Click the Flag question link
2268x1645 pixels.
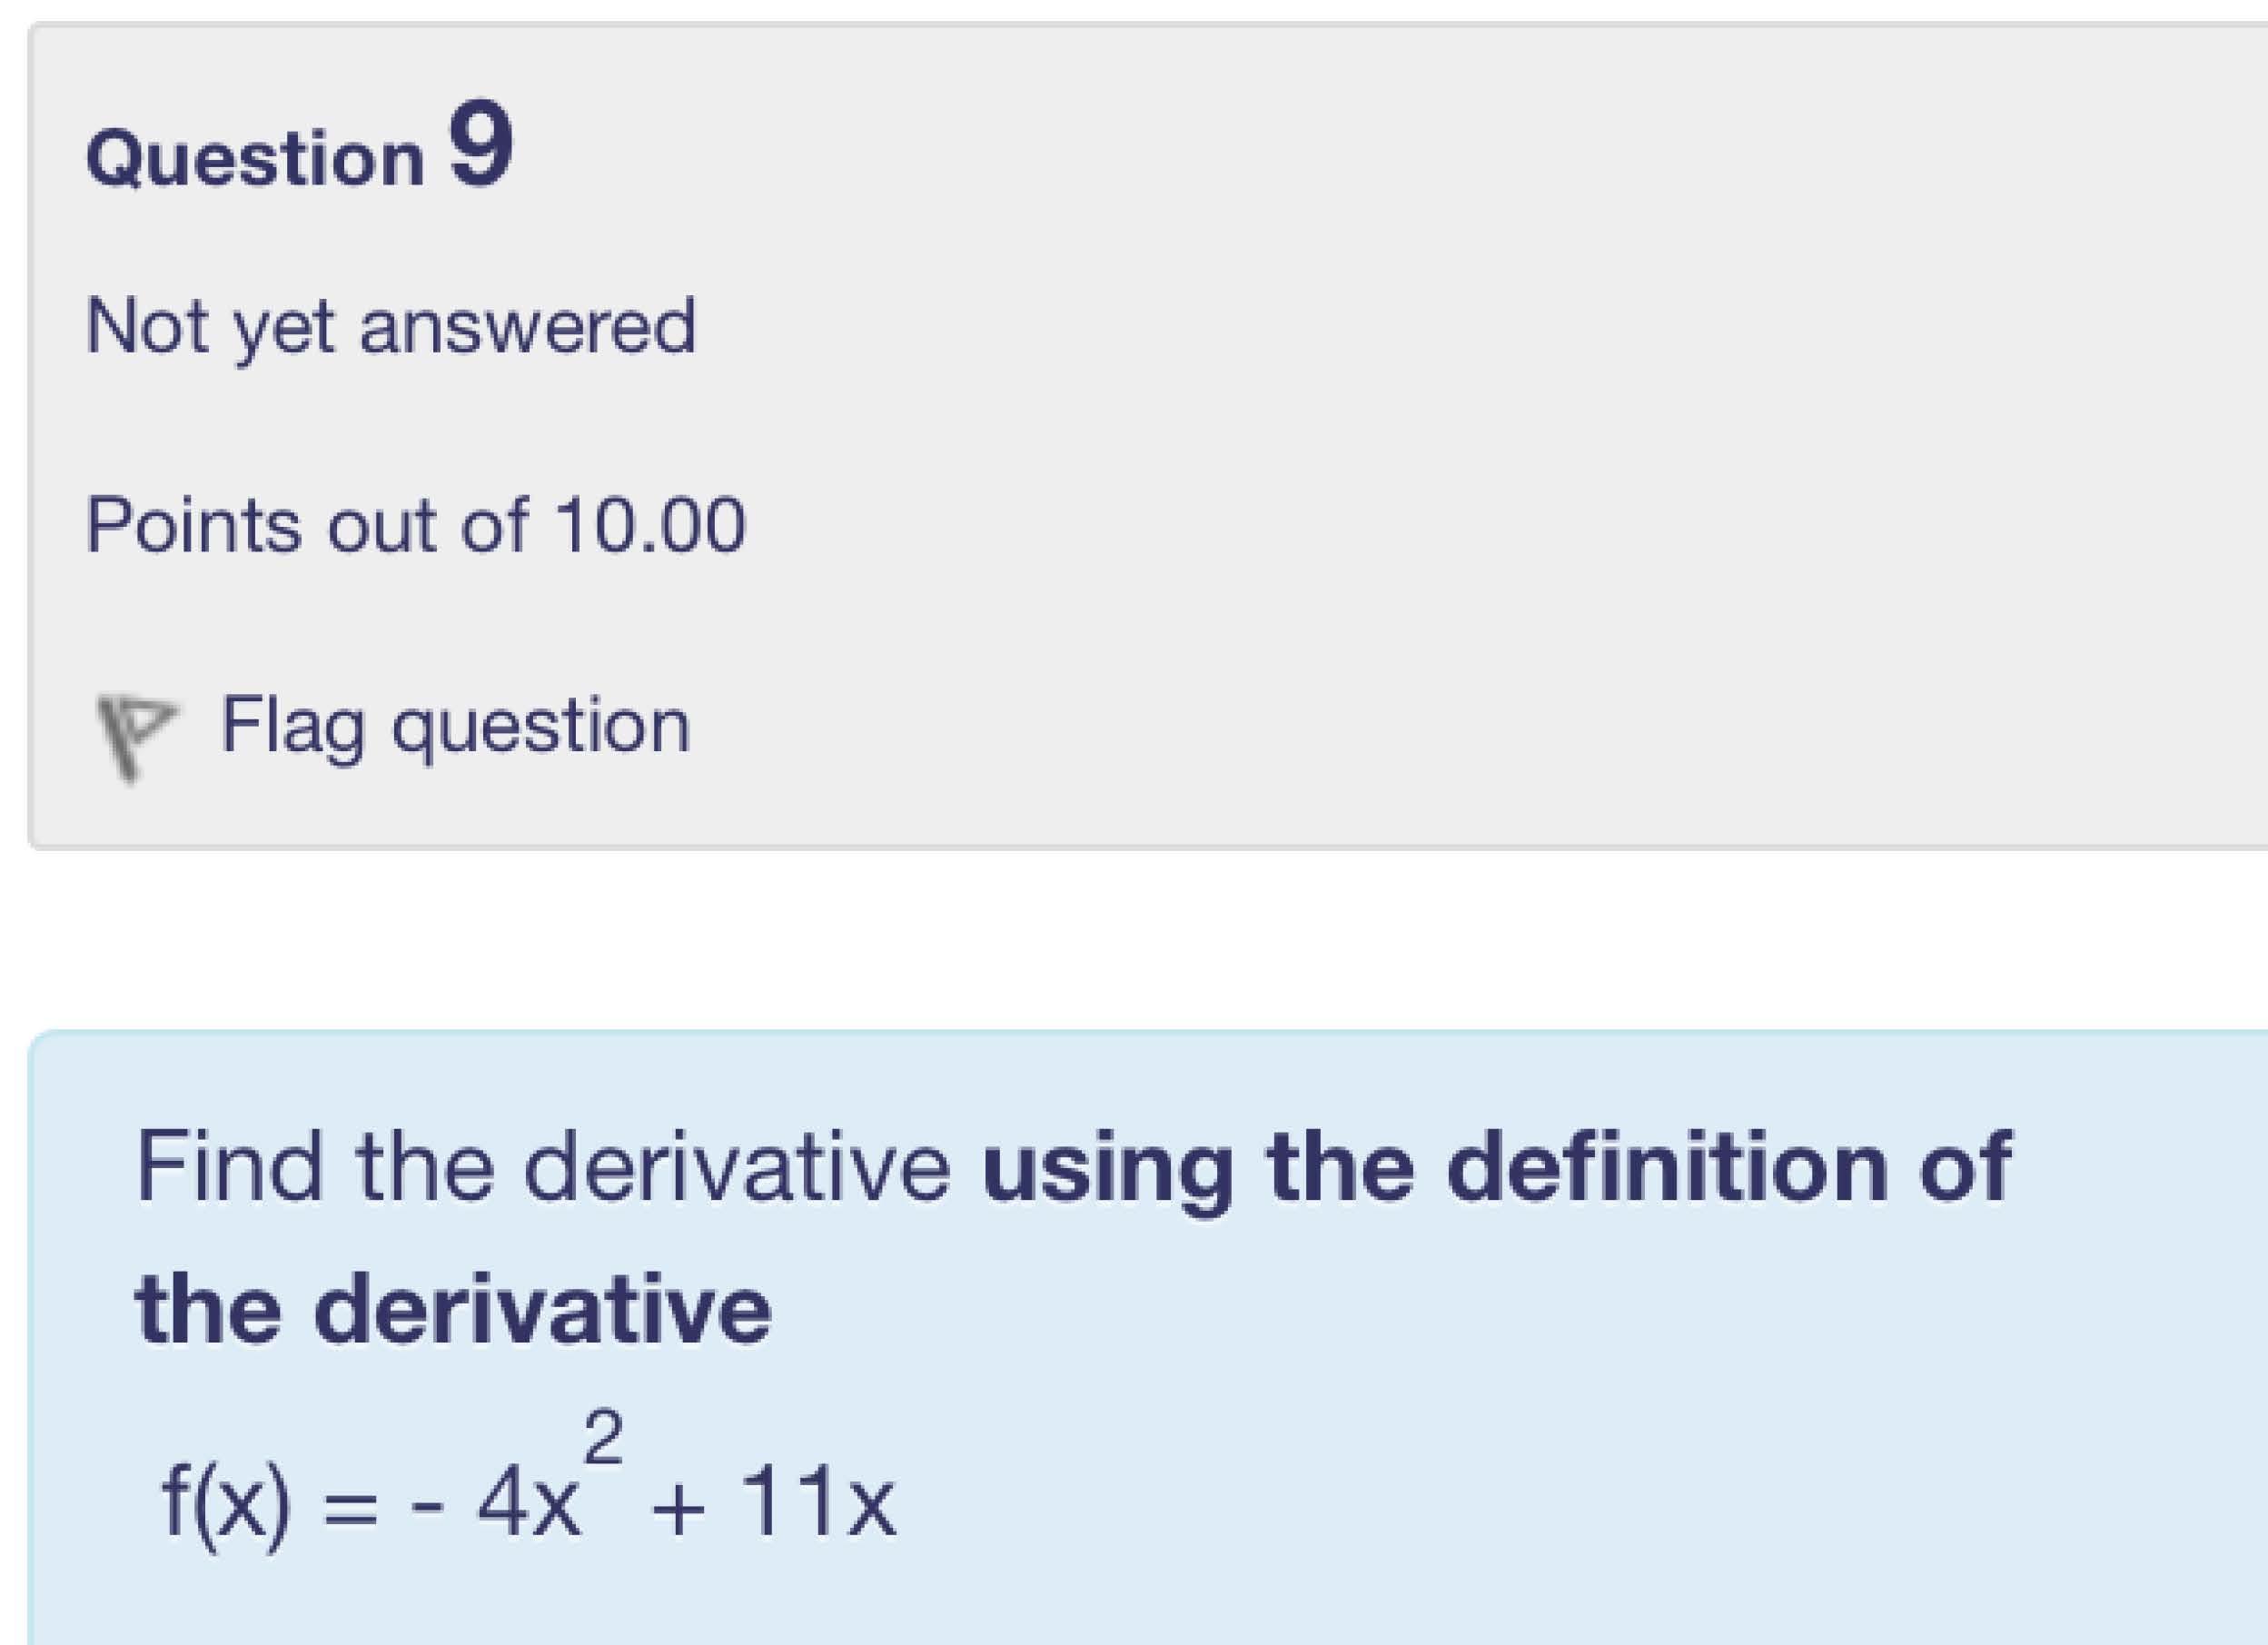[x=455, y=726]
